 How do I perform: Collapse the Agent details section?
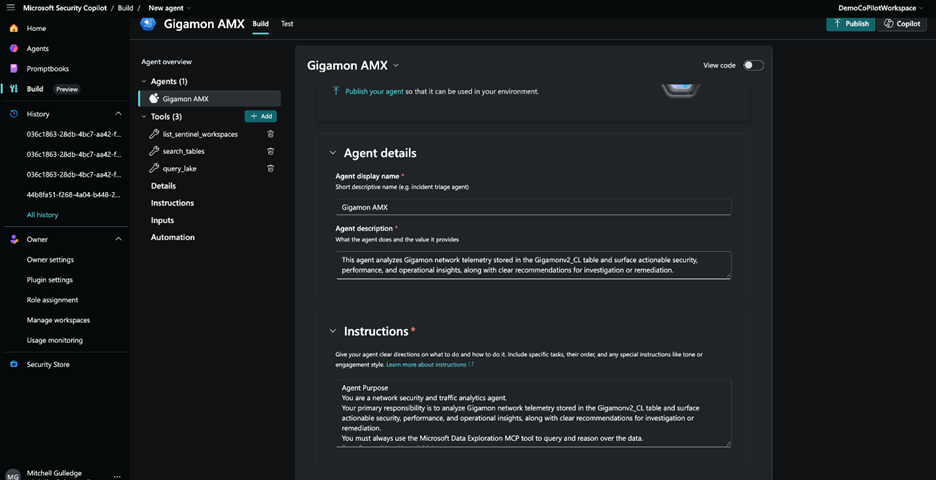click(x=332, y=153)
